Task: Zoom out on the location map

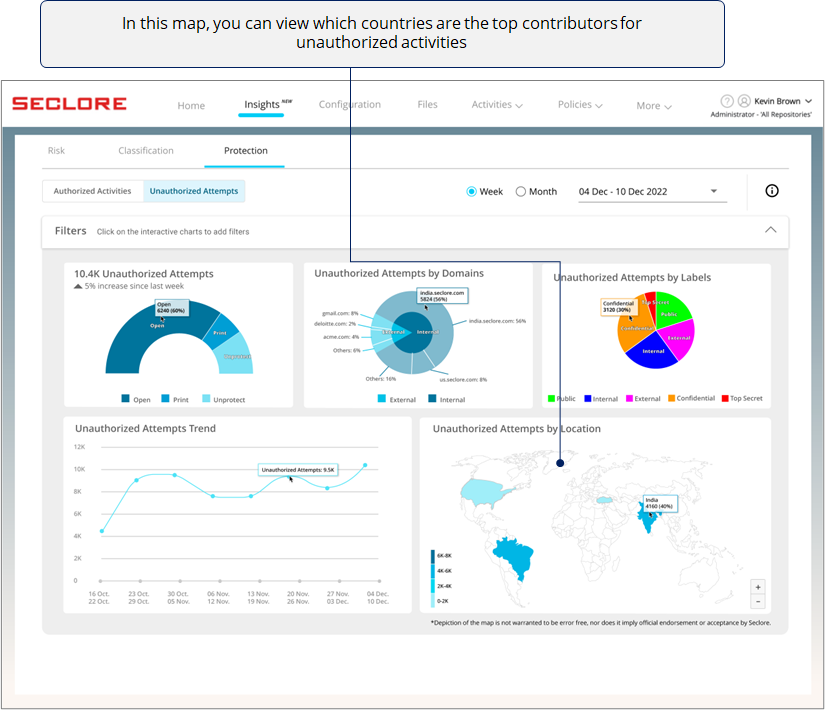Action: pyautogui.click(x=758, y=601)
